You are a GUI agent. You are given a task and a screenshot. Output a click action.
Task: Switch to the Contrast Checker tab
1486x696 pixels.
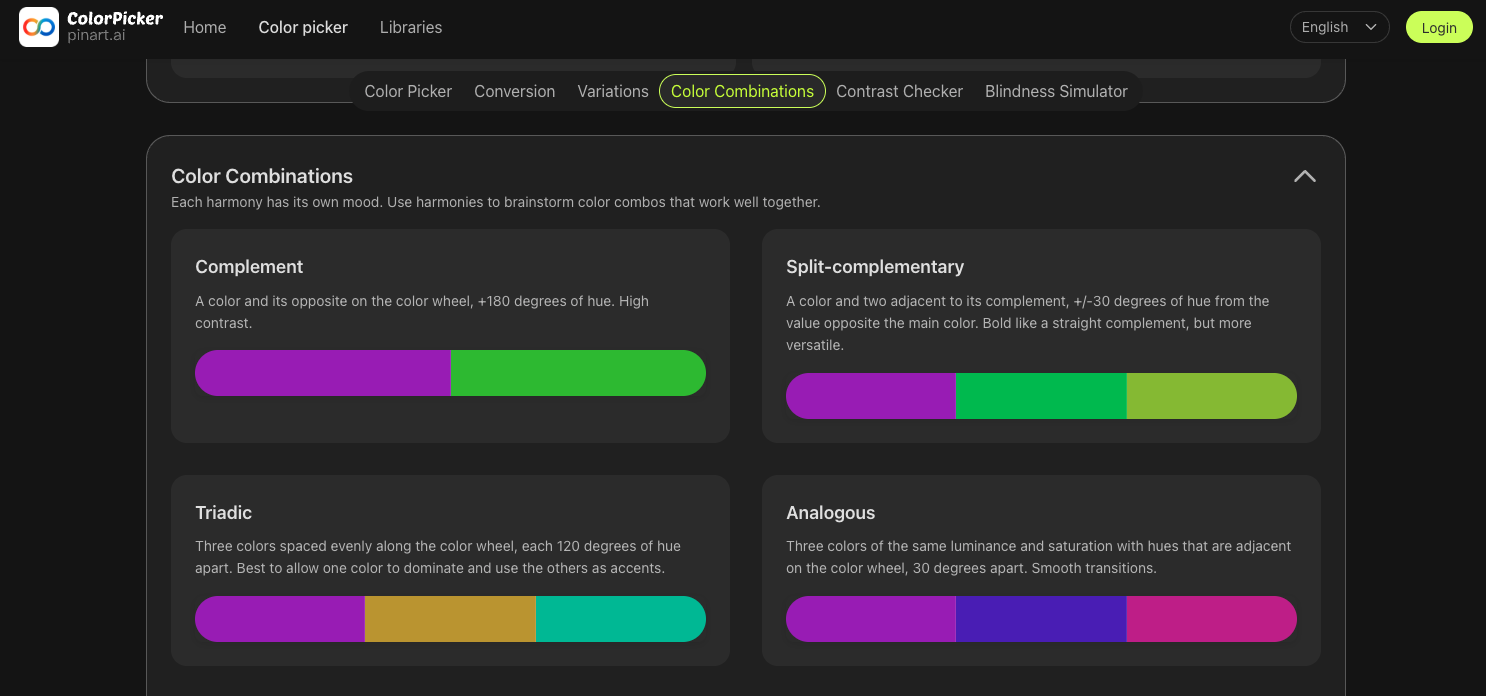click(x=899, y=91)
